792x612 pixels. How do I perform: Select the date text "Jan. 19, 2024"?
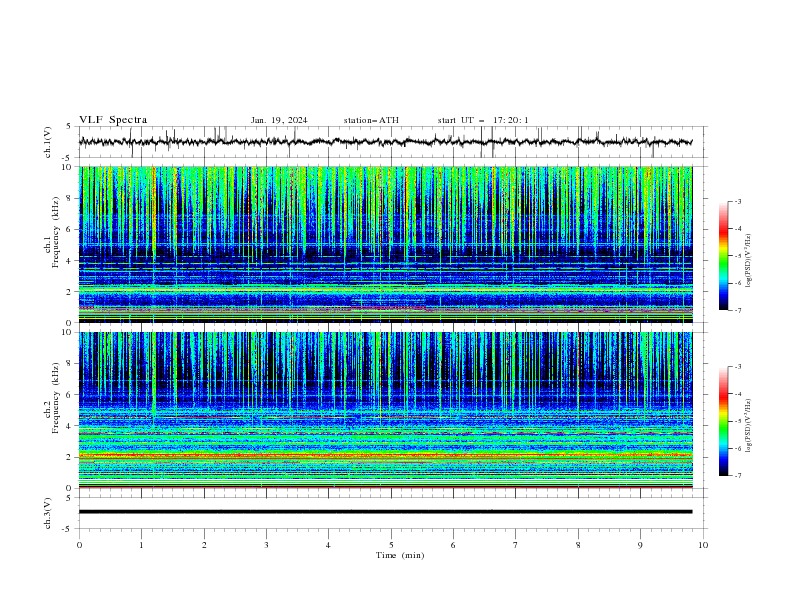pos(279,120)
